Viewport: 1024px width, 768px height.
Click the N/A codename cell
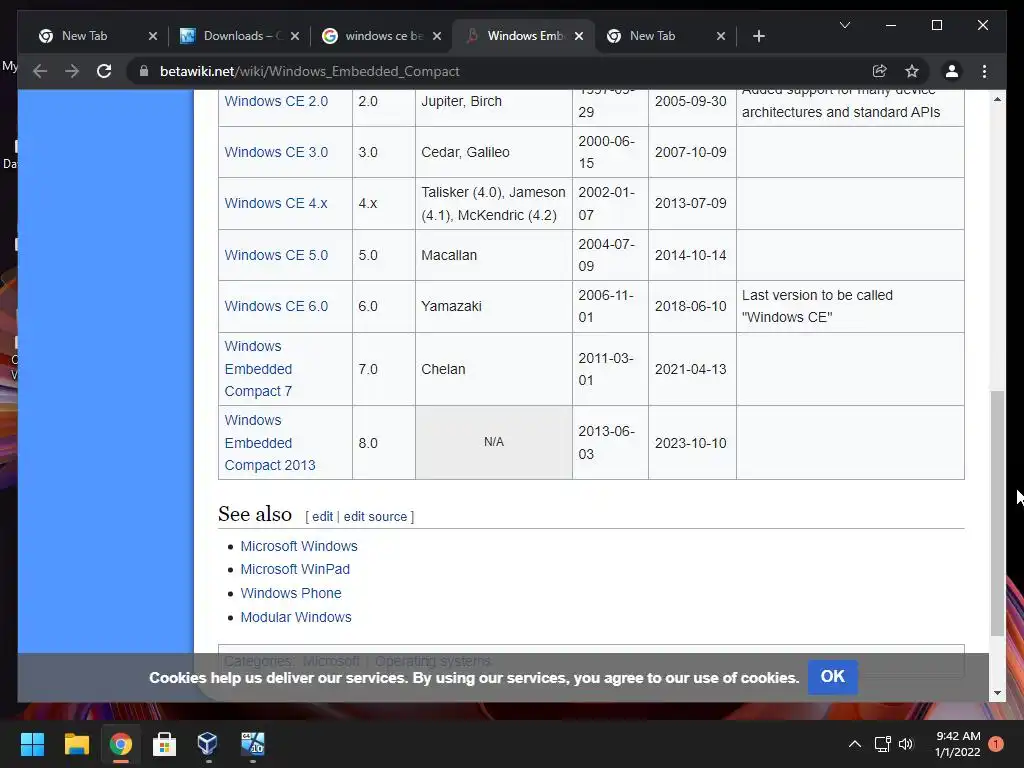494,443
